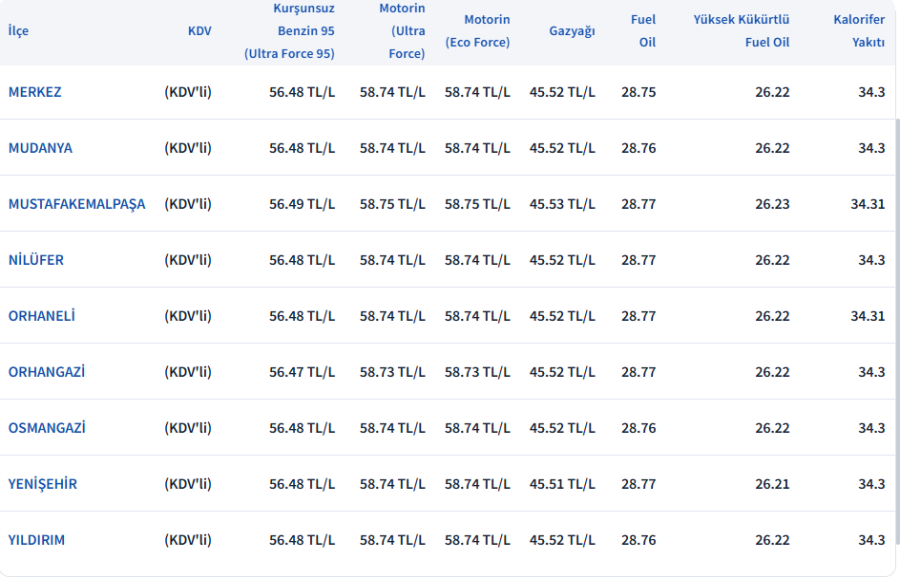The height and width of the screenshot is (578, 900).
Task: Click the MUSTAFAKEMALPAŞA district link
Action: point(76,204)
